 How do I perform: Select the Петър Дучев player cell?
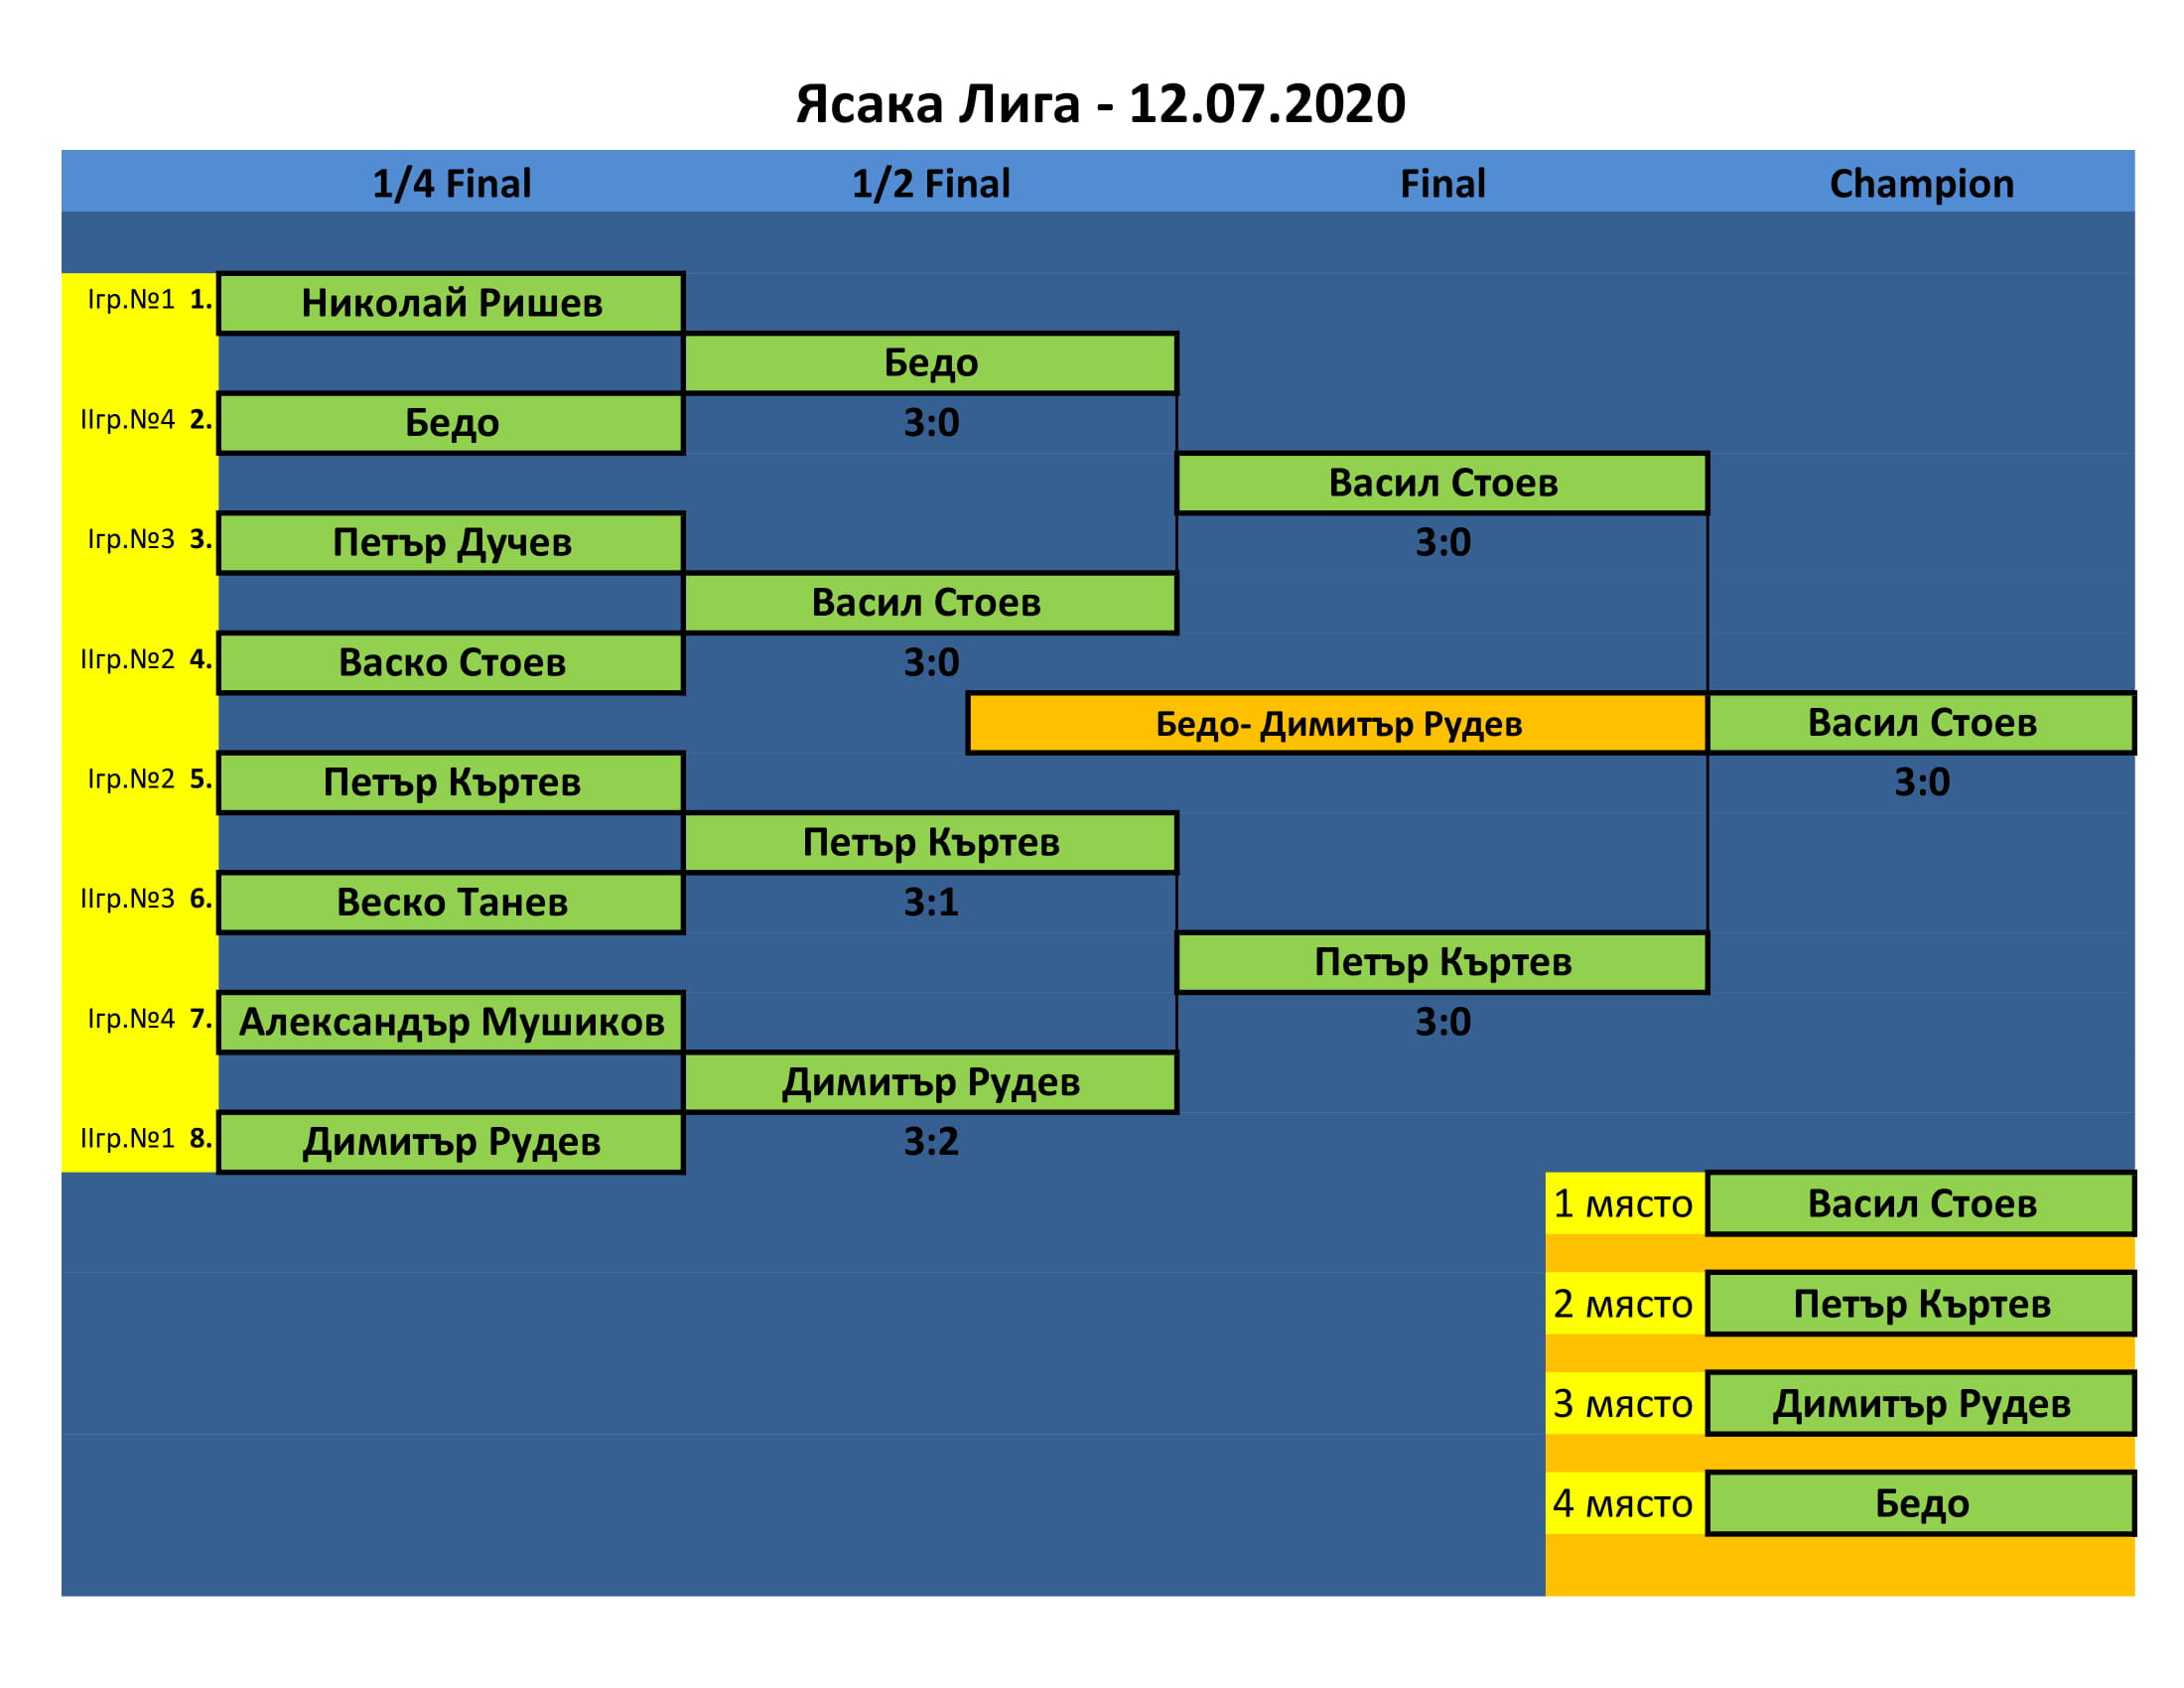click(451, 543)
